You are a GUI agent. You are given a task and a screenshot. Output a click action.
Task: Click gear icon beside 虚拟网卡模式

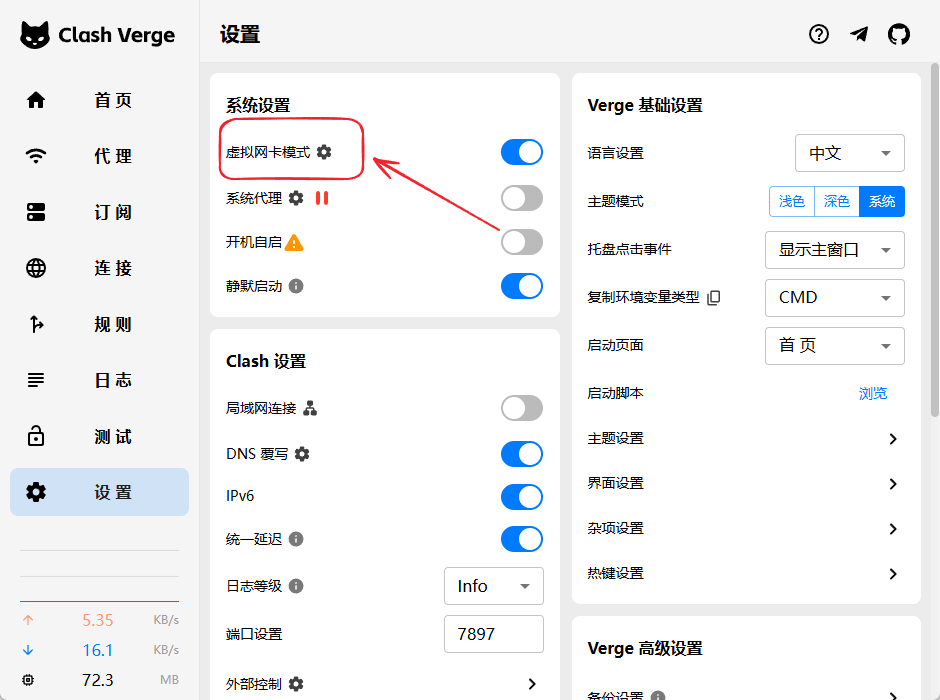[324, 152]
